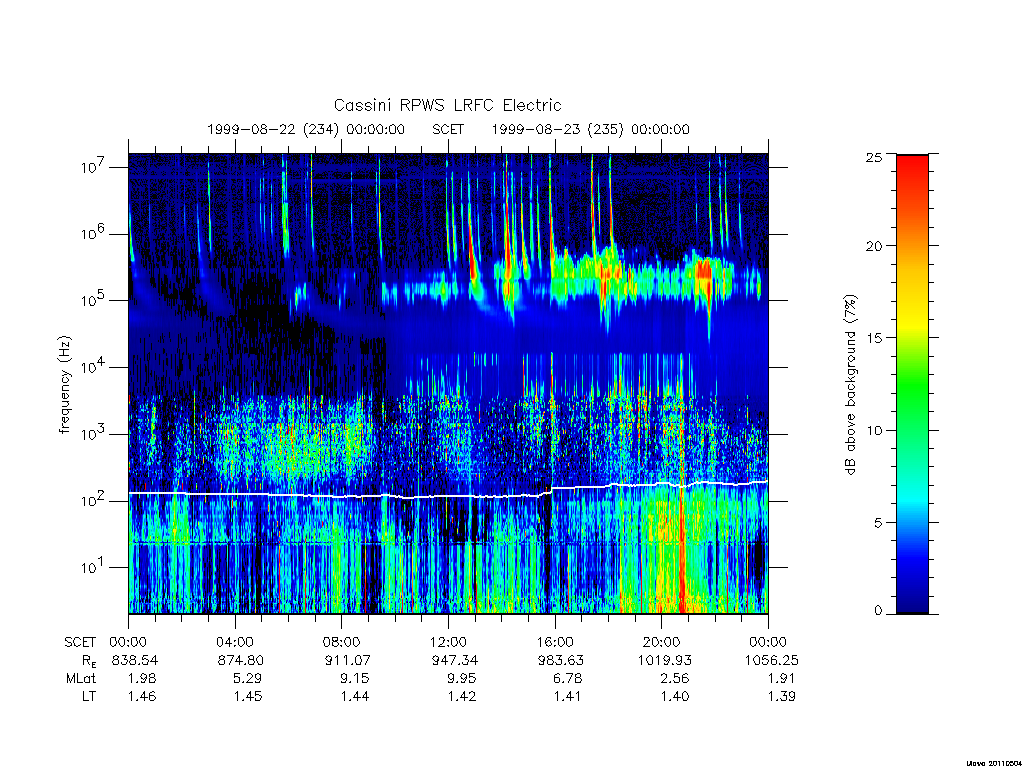Click the colorbar value 10
The height and width of the screenshot is (768, 1024).
click(x=874, y=430)
